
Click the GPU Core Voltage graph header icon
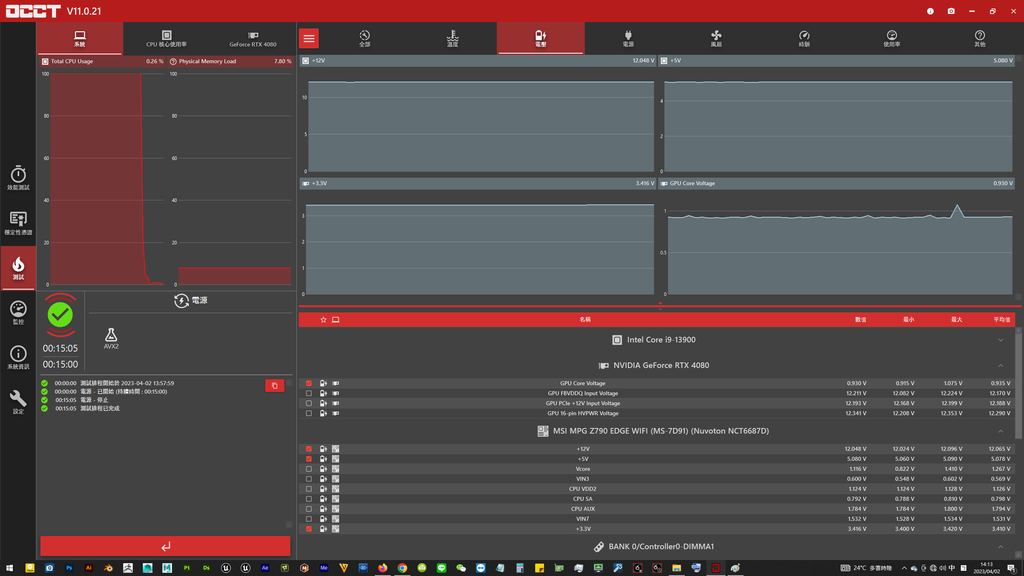(x=664, y=184)
